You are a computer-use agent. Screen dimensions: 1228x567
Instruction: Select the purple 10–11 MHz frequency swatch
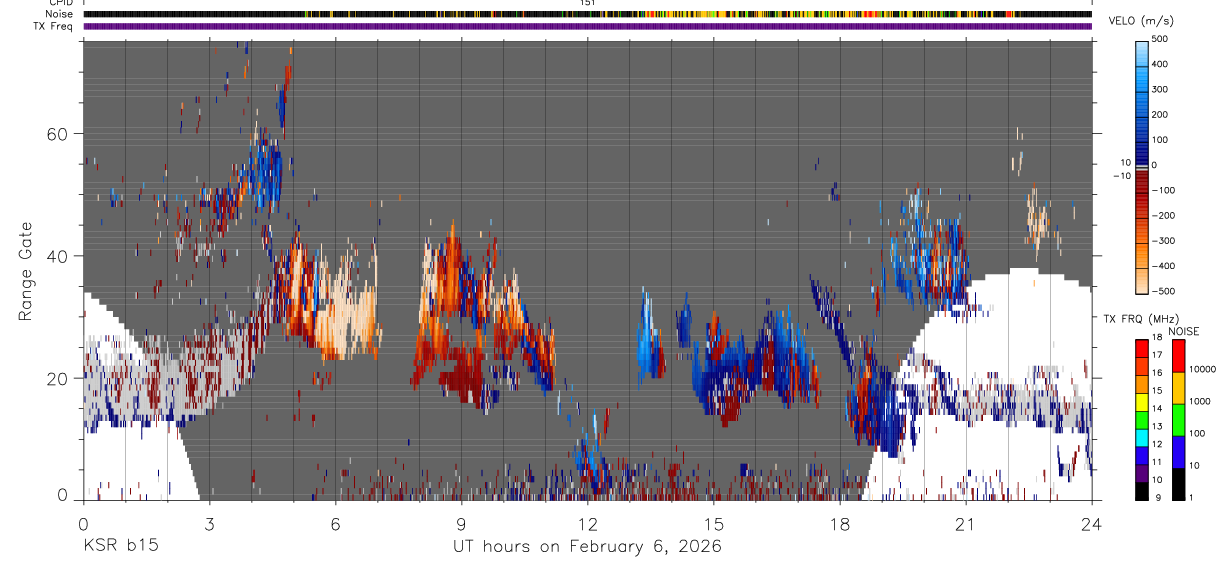click(1142, 472)
